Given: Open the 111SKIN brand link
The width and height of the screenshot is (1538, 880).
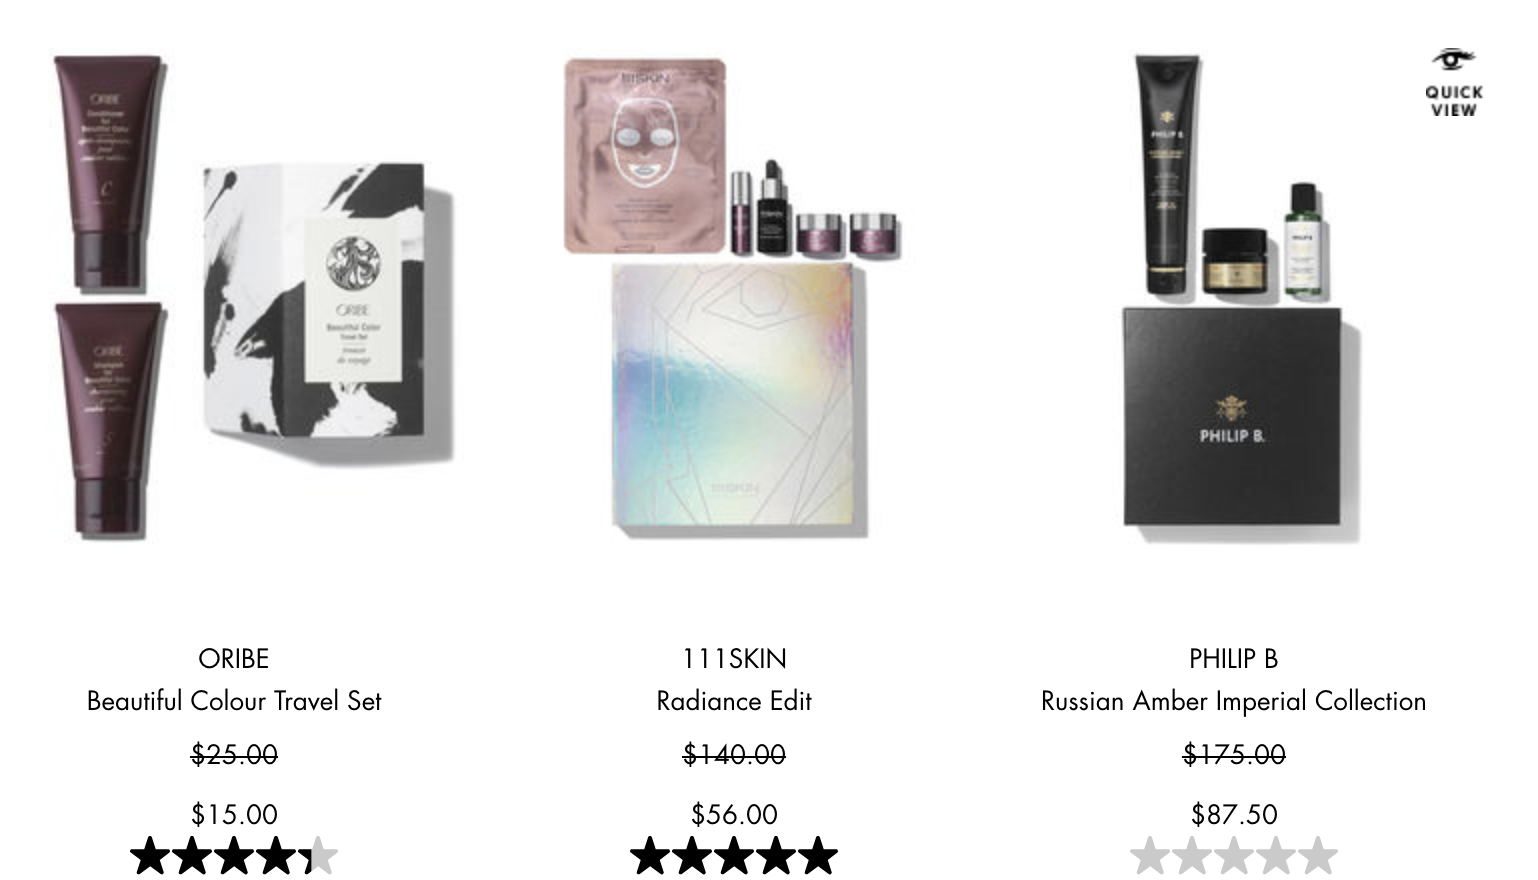Looking at the screenshot, I should point(734,659).
